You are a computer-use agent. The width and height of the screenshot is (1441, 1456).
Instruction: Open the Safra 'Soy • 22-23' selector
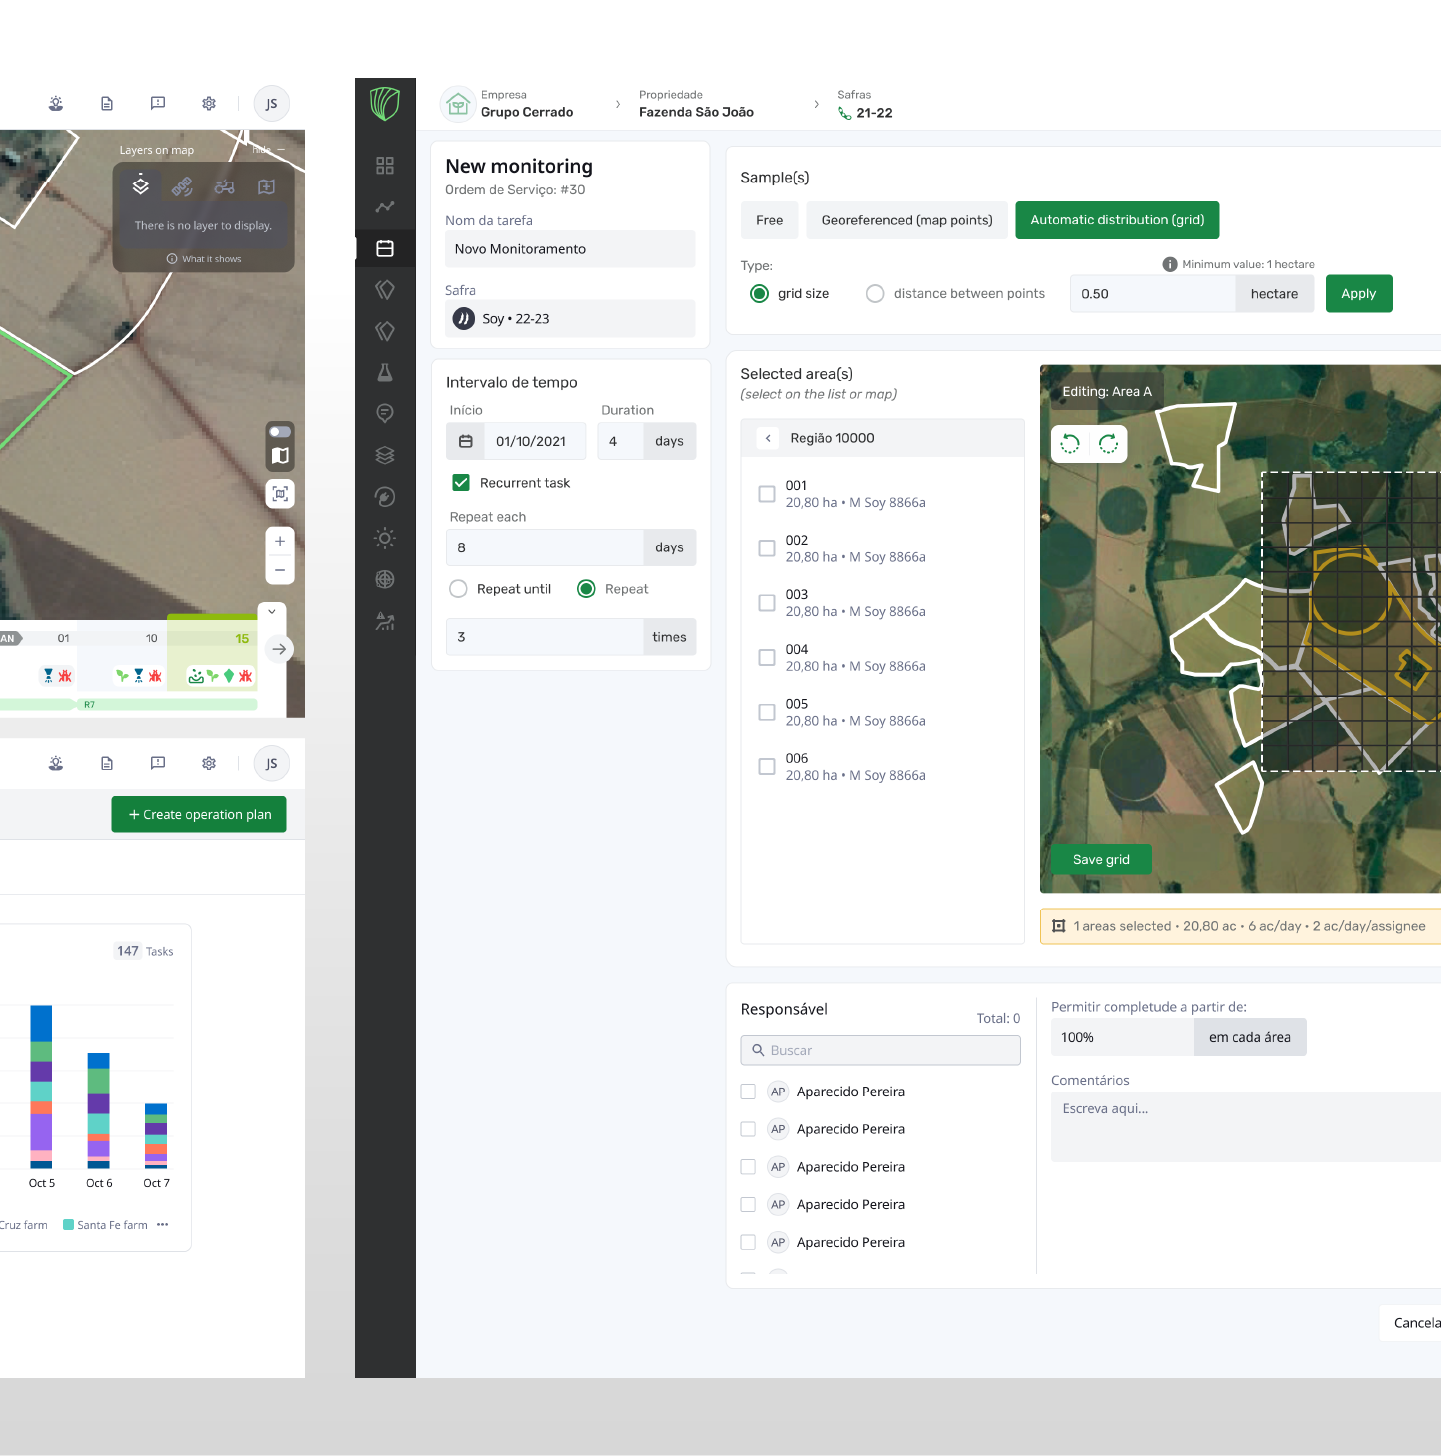coord(570,319)
